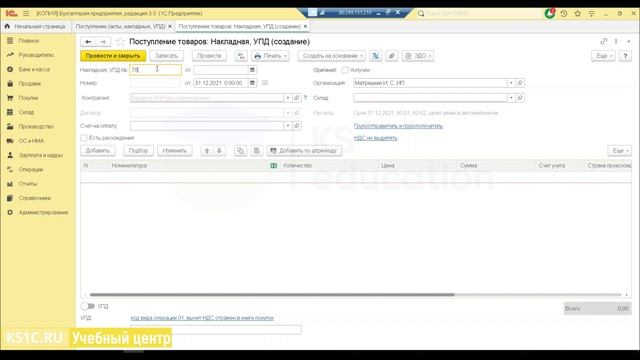Screen dimensions: 640x360
Task: Go back with the left arrow button
Action: (88, 42)
